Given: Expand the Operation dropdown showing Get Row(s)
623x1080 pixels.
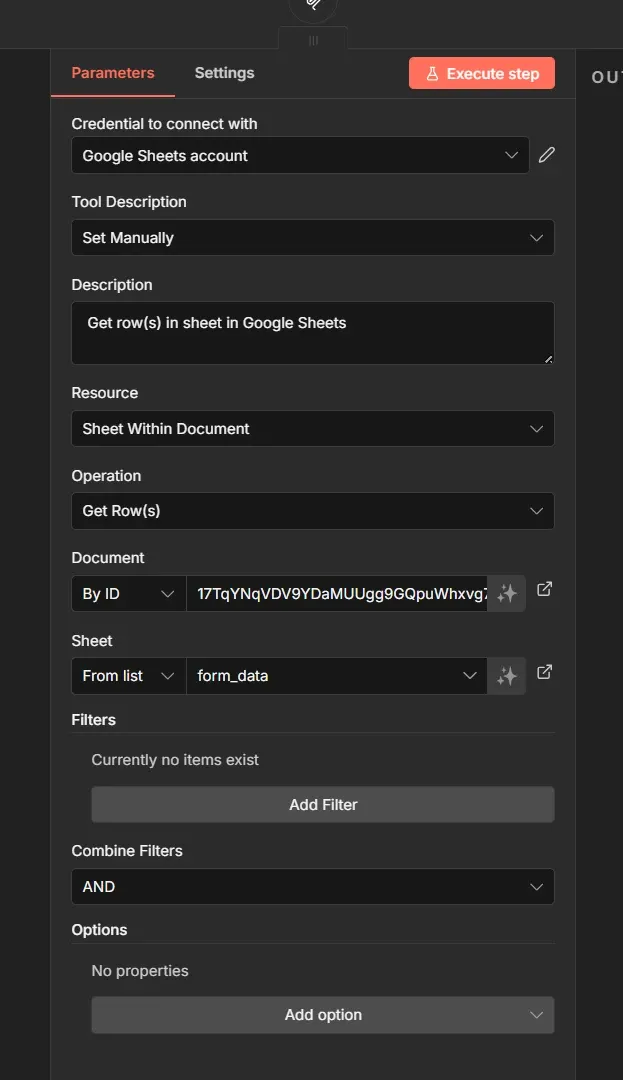Looking at the screenshot, I should tap(312, 510).
